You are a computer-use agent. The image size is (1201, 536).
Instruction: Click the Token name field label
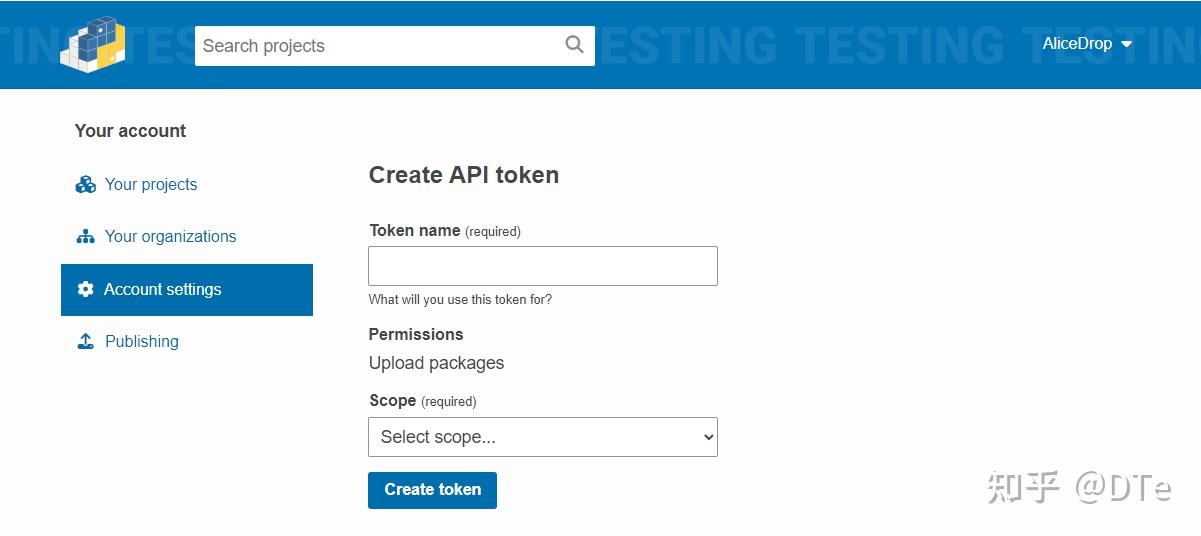tap(414, 230)
